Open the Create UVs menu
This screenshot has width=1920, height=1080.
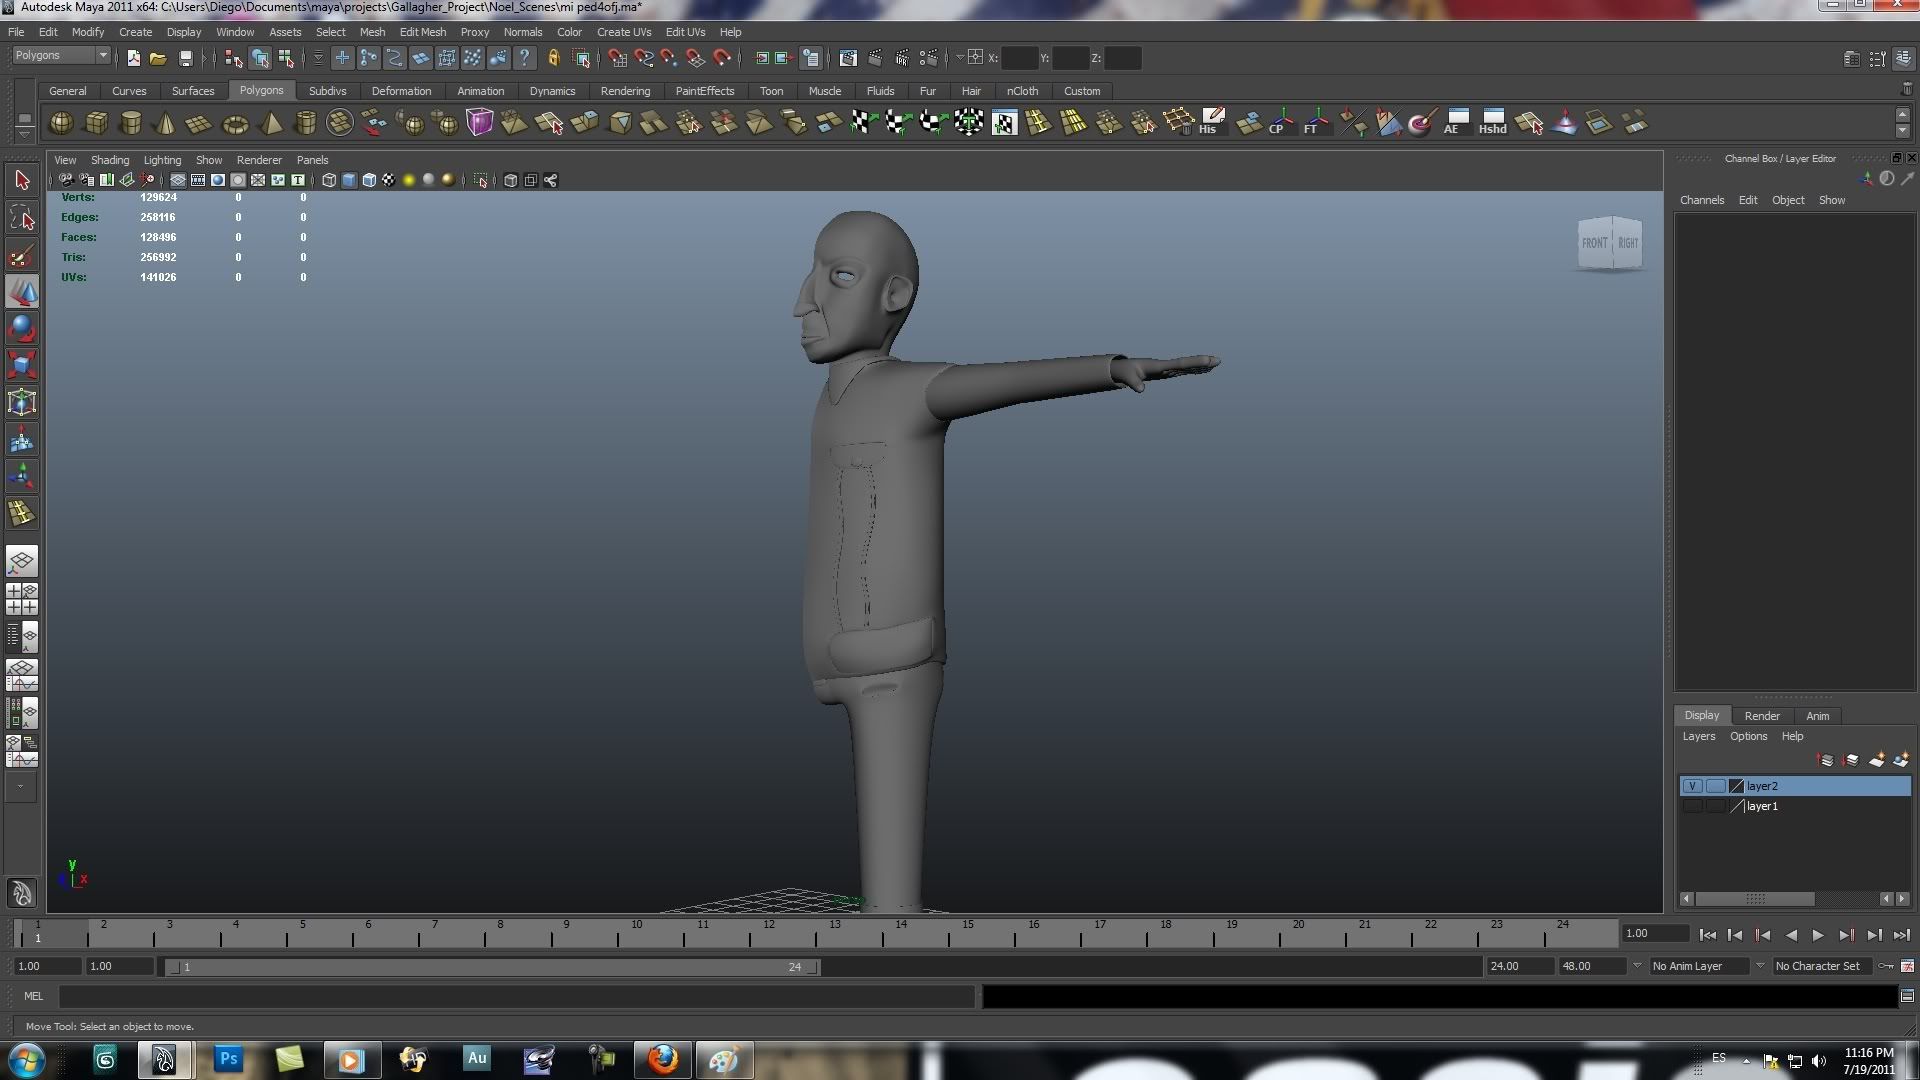[x=624, y=32]
